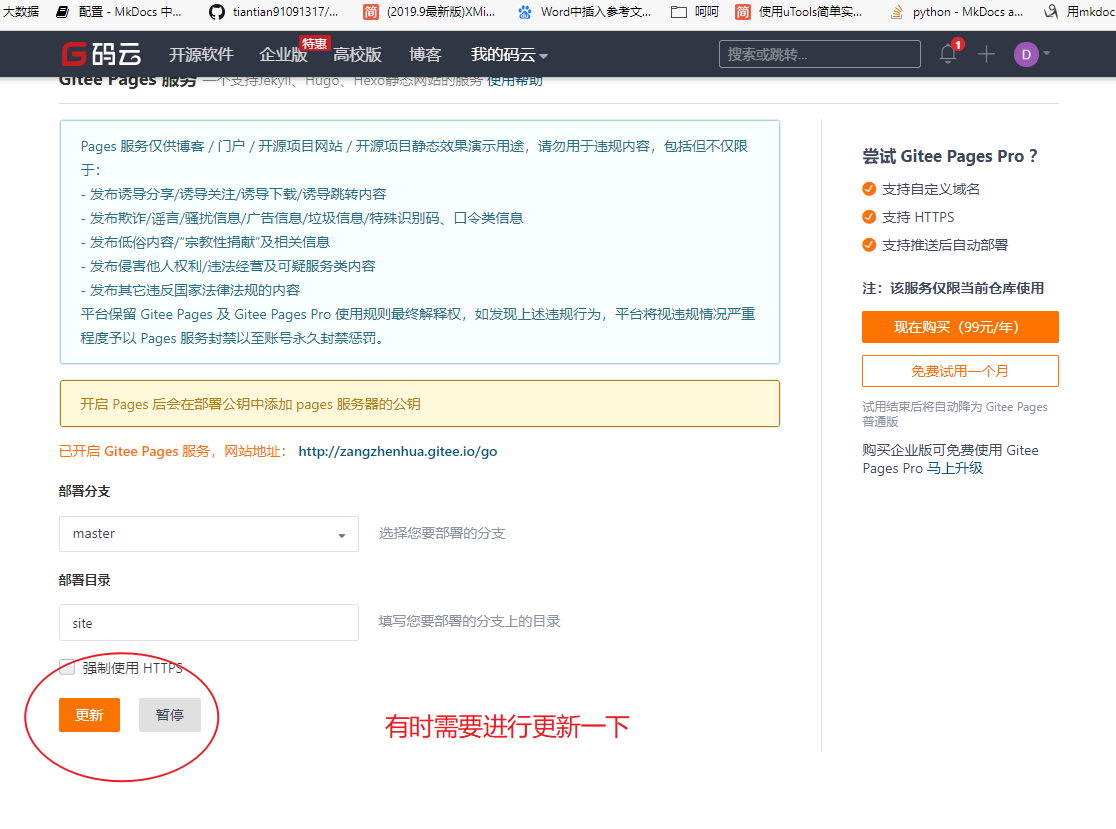Click 现在购买 (99元/年) button

(960, 327)
